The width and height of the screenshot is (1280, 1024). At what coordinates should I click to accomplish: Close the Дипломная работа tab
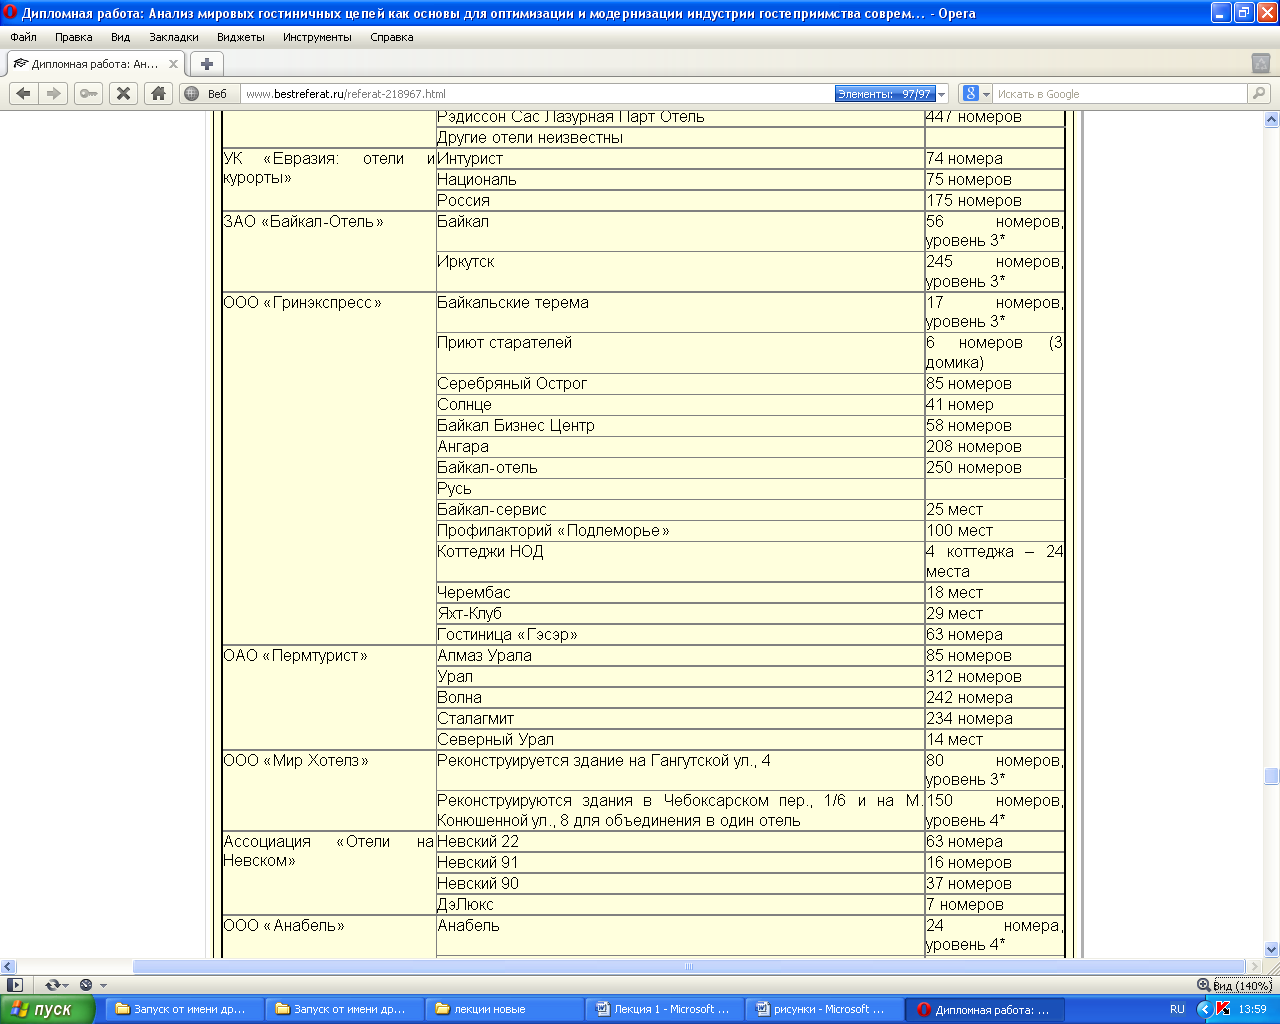point(173,64)
